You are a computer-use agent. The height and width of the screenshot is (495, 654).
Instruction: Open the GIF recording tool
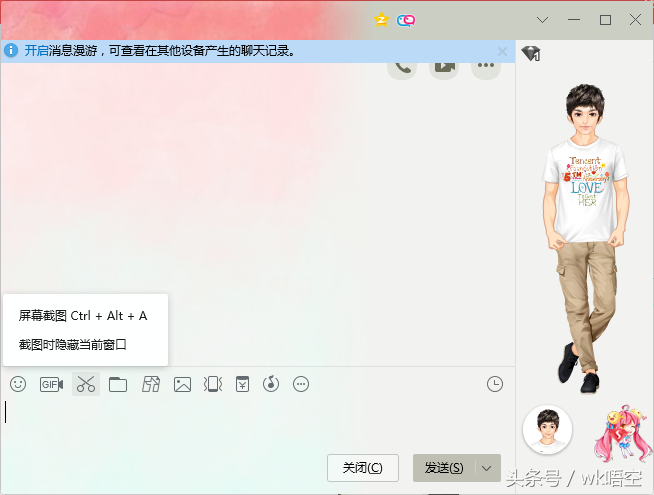[51, 384]
